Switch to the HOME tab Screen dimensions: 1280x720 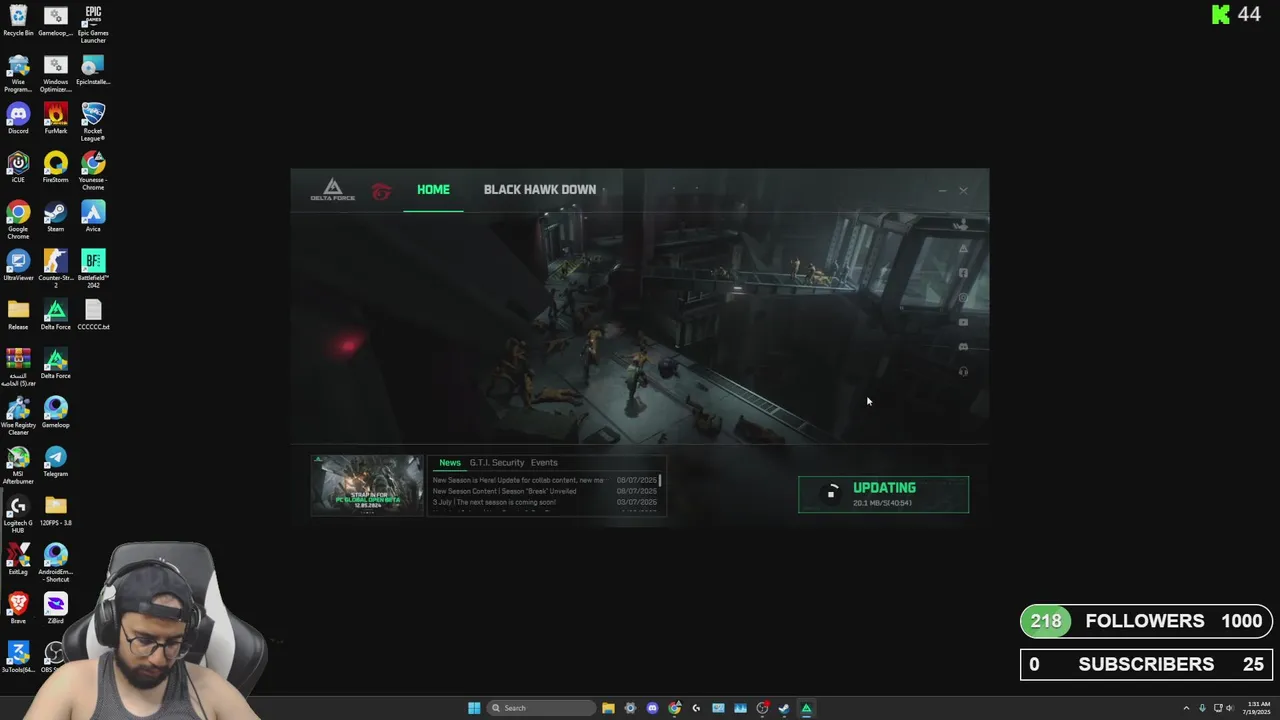(x=433, y=190)
